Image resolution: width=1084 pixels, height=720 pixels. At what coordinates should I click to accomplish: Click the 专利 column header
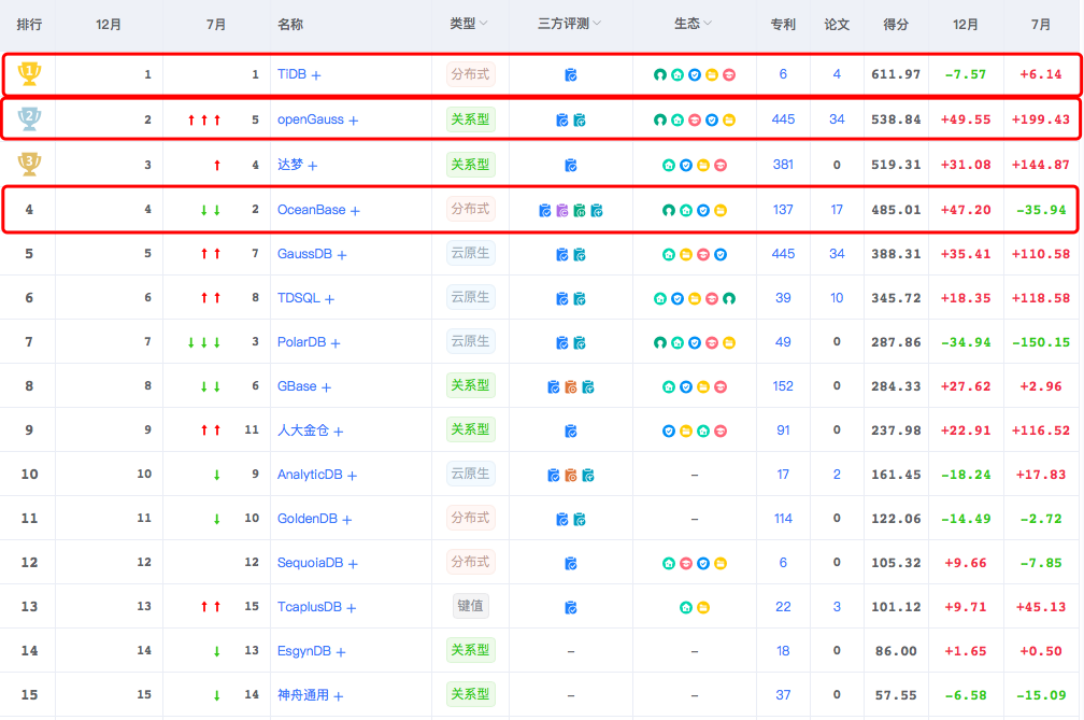click(x=783, y=24)
